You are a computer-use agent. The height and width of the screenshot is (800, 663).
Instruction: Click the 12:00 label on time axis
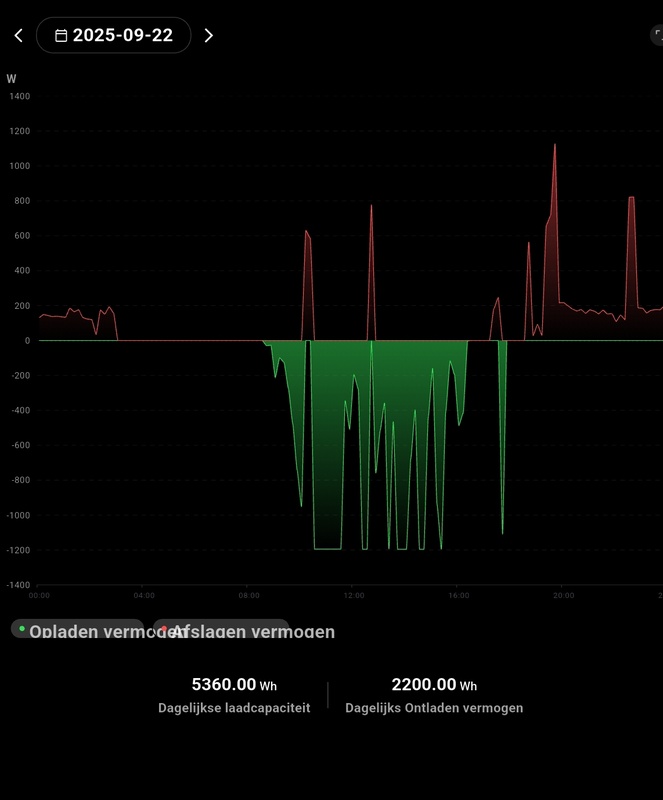(x=354, y=595)
